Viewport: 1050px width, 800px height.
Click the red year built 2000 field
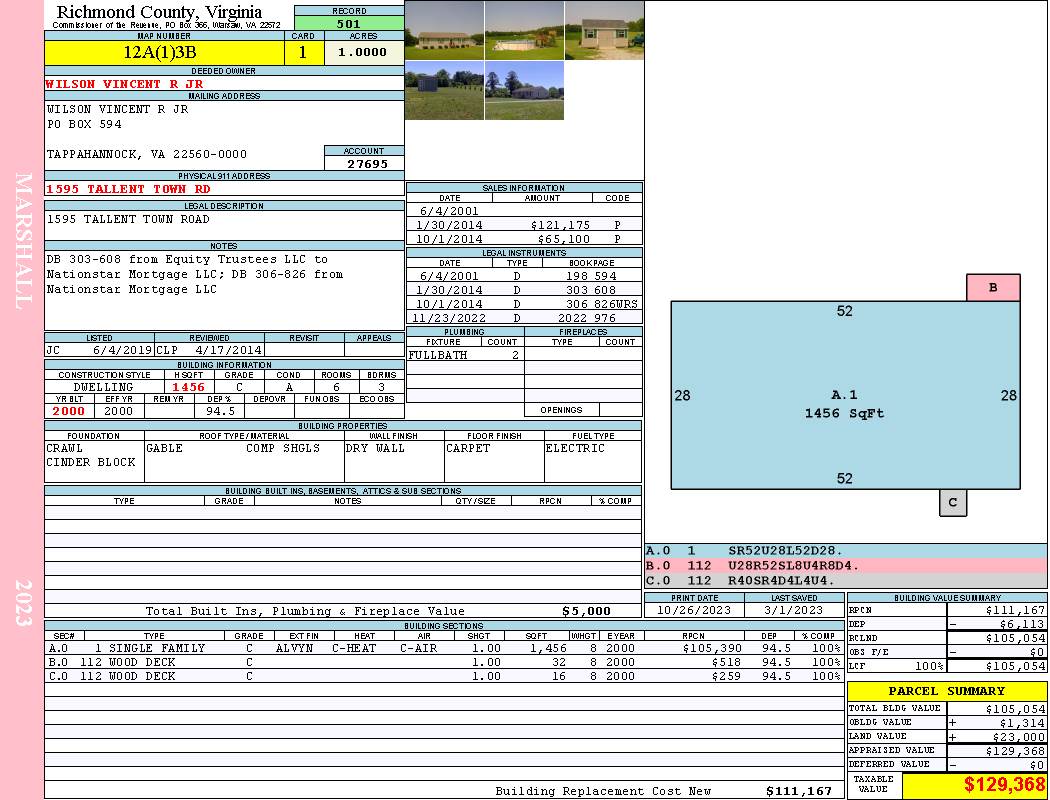pos(69,411)
